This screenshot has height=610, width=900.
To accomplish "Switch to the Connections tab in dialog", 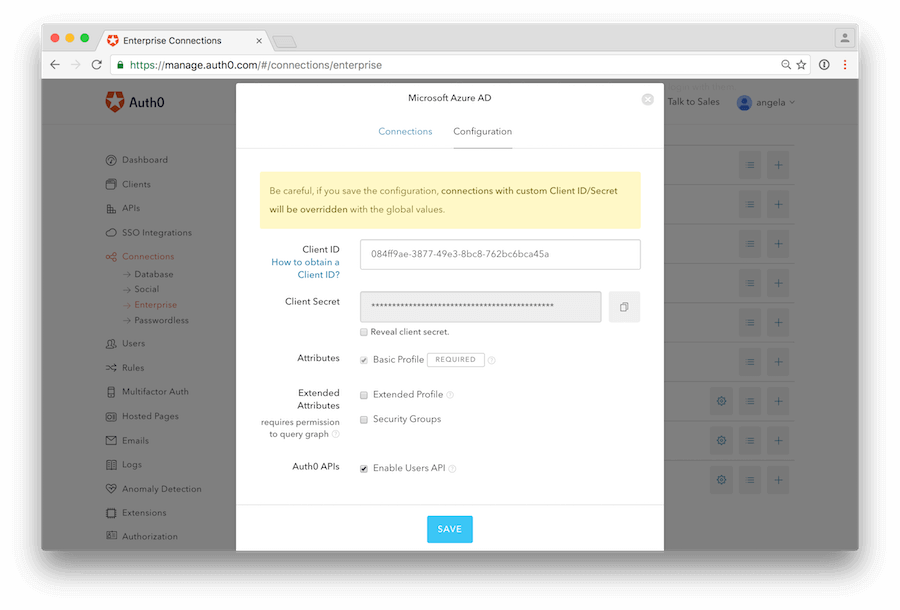I will [405, 131].
